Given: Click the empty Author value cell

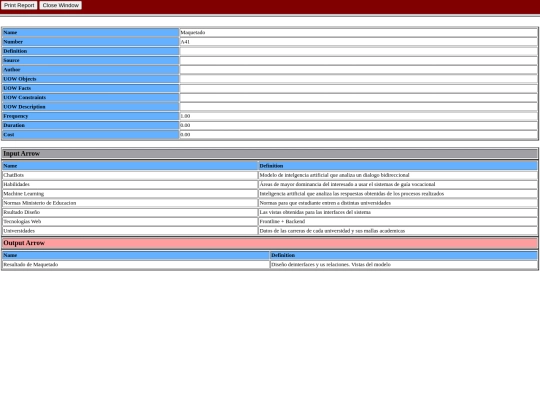Looking at the screenshot, I should (x=358, y=70).
